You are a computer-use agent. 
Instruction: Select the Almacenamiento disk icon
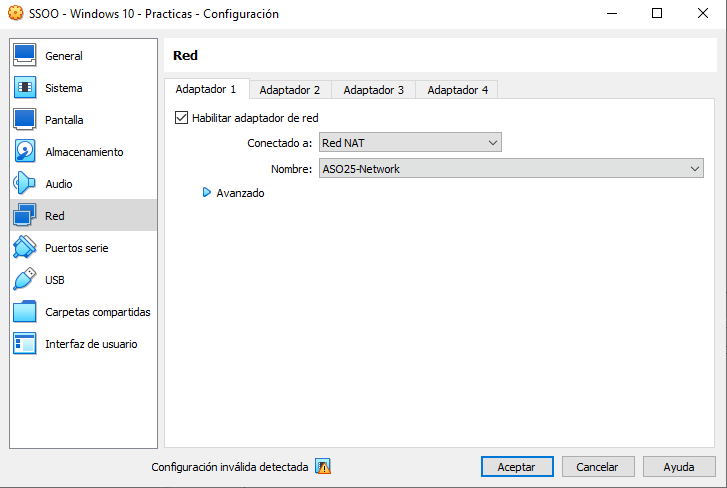(25, 152)
